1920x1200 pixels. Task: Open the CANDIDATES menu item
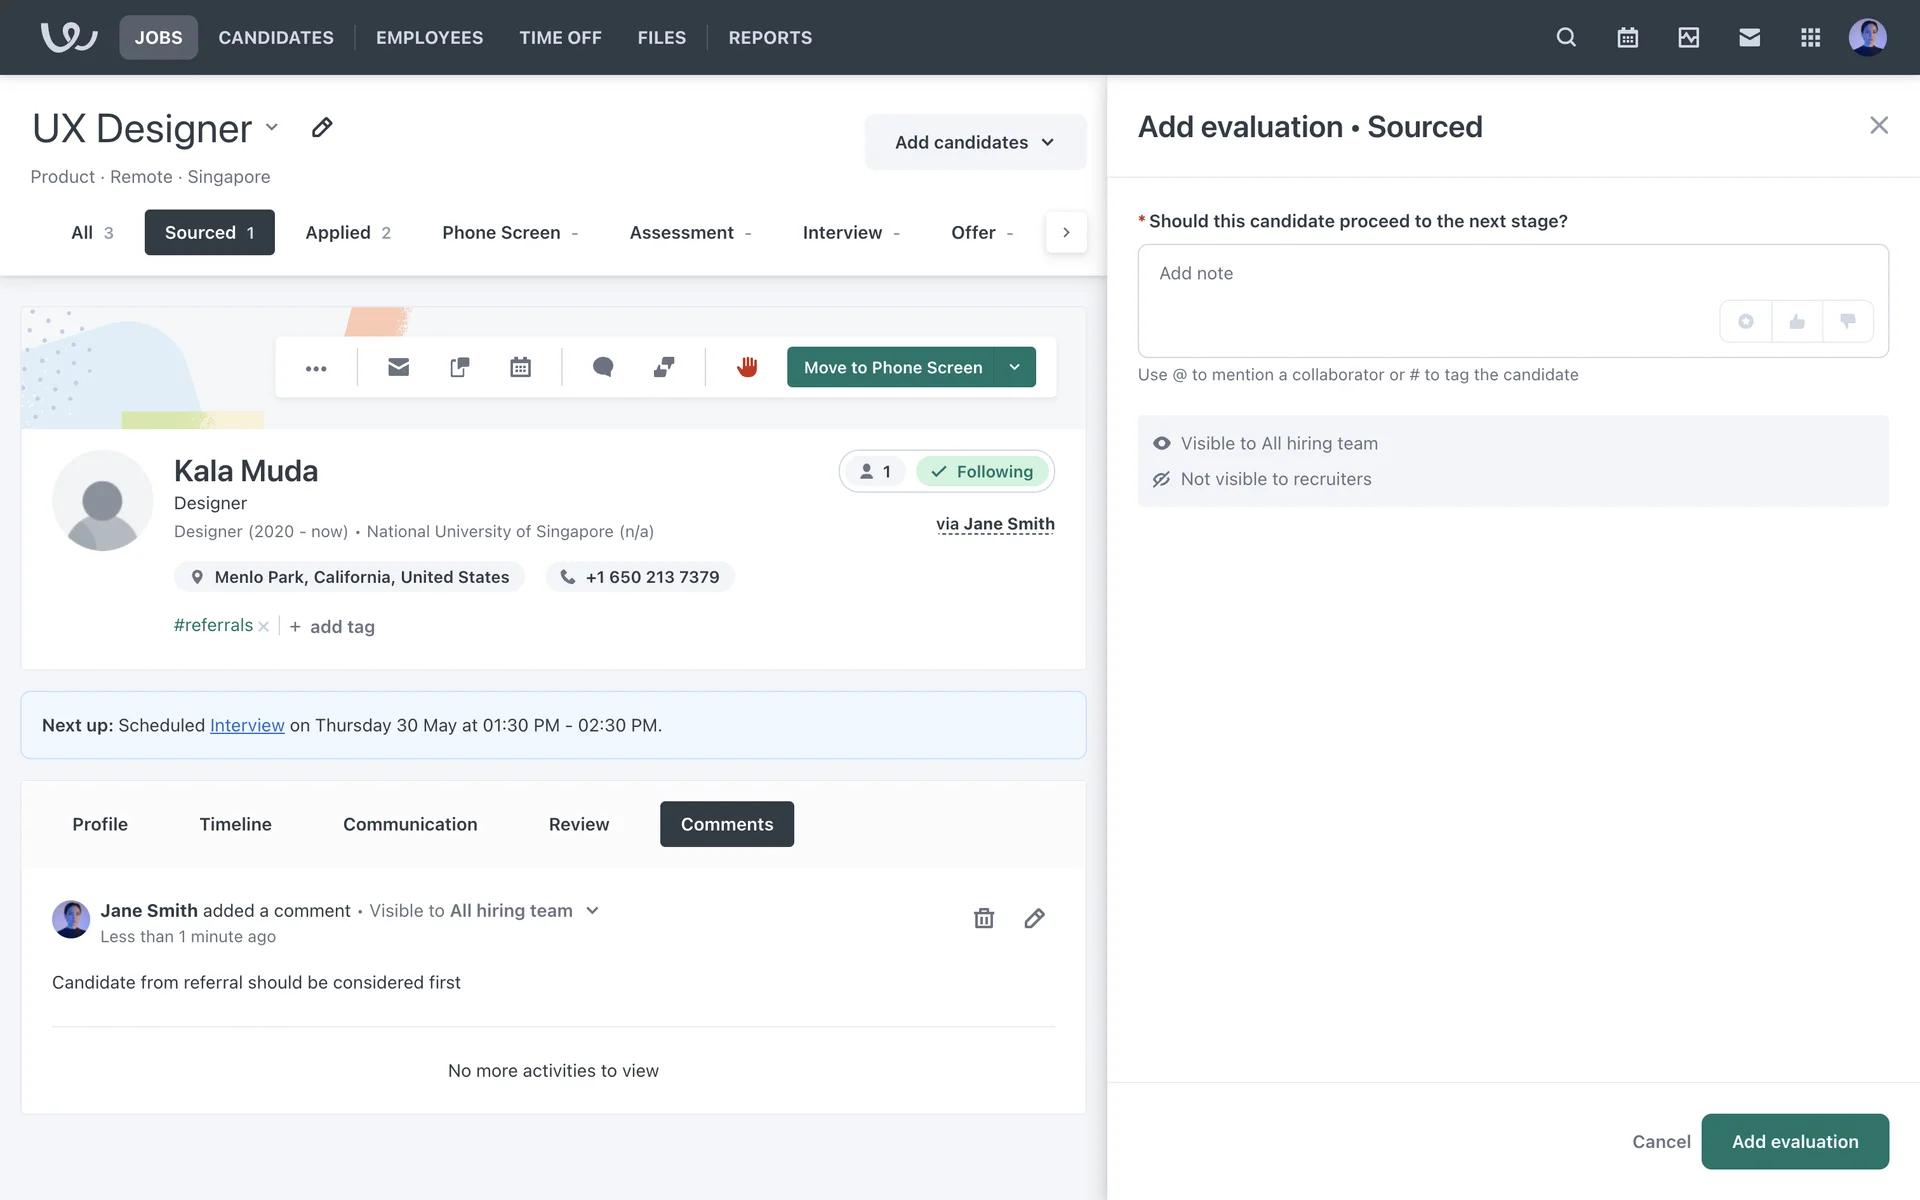tap(276, 38)
